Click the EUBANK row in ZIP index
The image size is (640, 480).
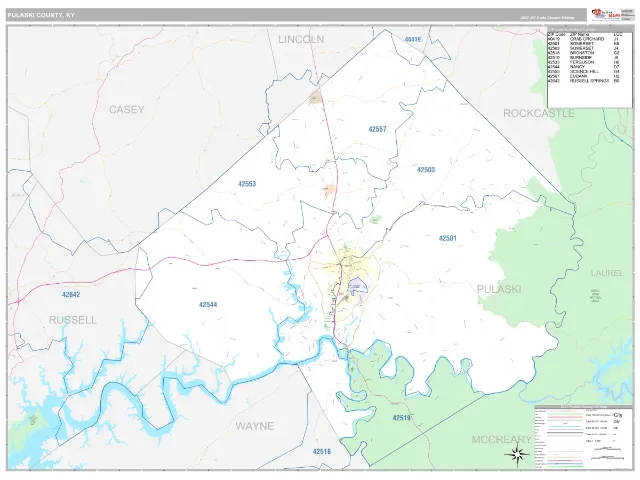pyautogui.click(x=585, y=76)
